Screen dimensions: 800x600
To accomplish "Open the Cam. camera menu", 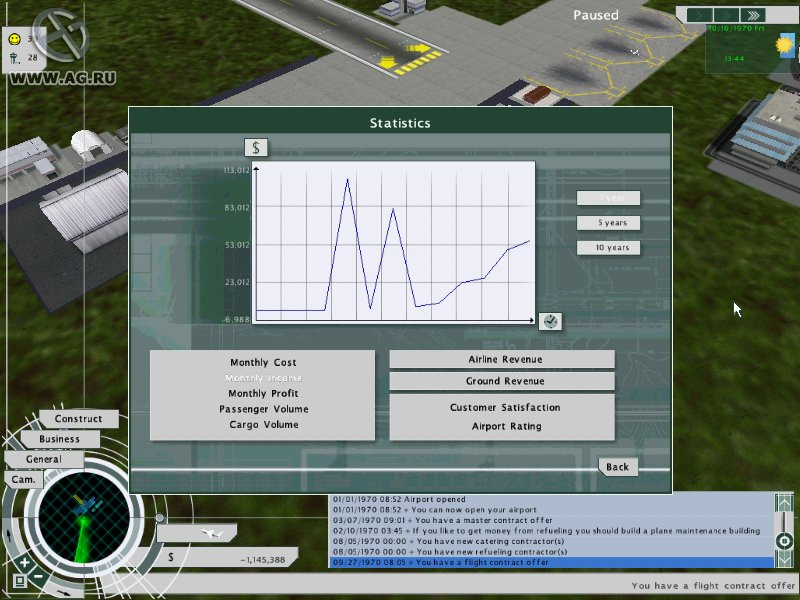I will [23, 480].
